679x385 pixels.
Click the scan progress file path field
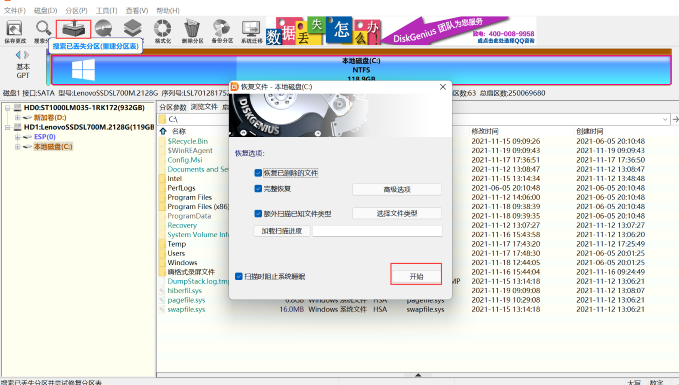377,231
